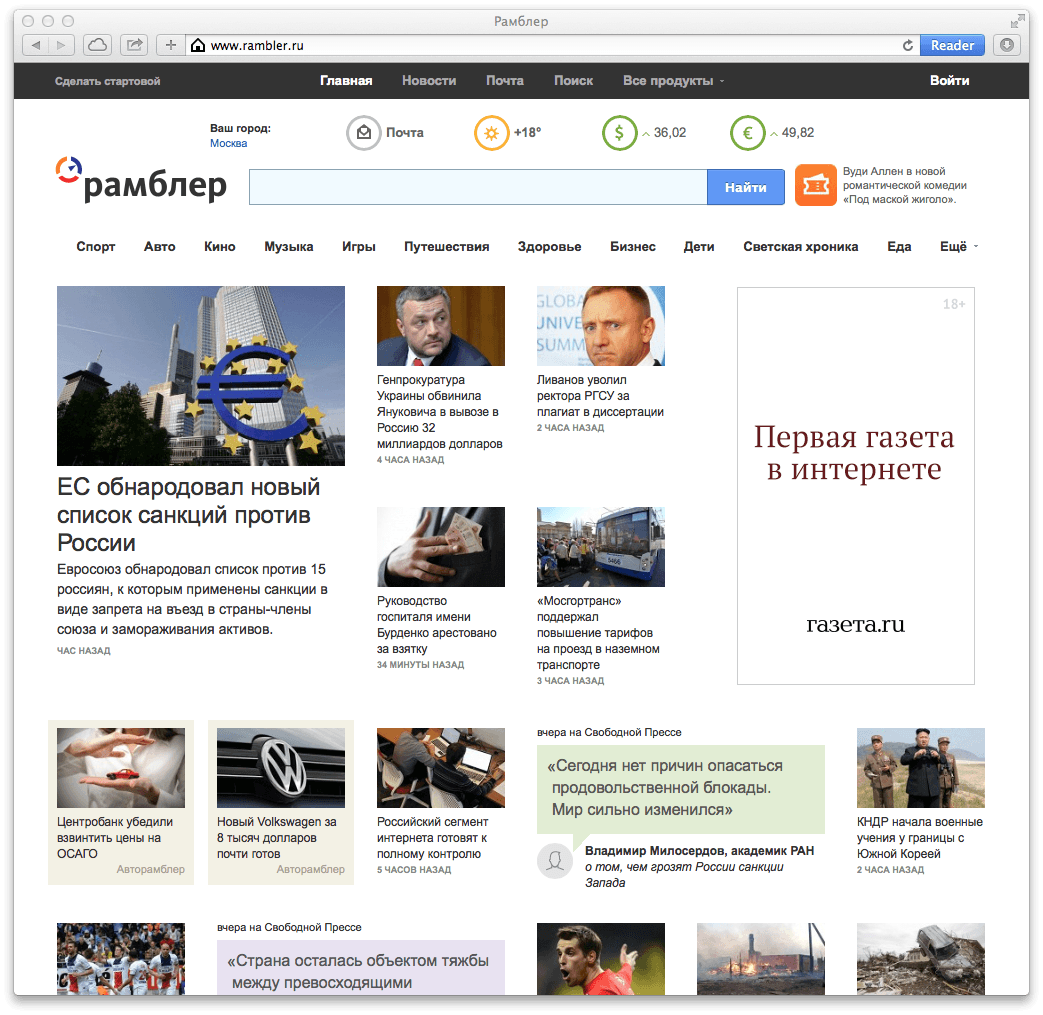Viewport: 1043px width, 1015px height.
Task: Click the +18° temperature value
Action: pos(527,132)
